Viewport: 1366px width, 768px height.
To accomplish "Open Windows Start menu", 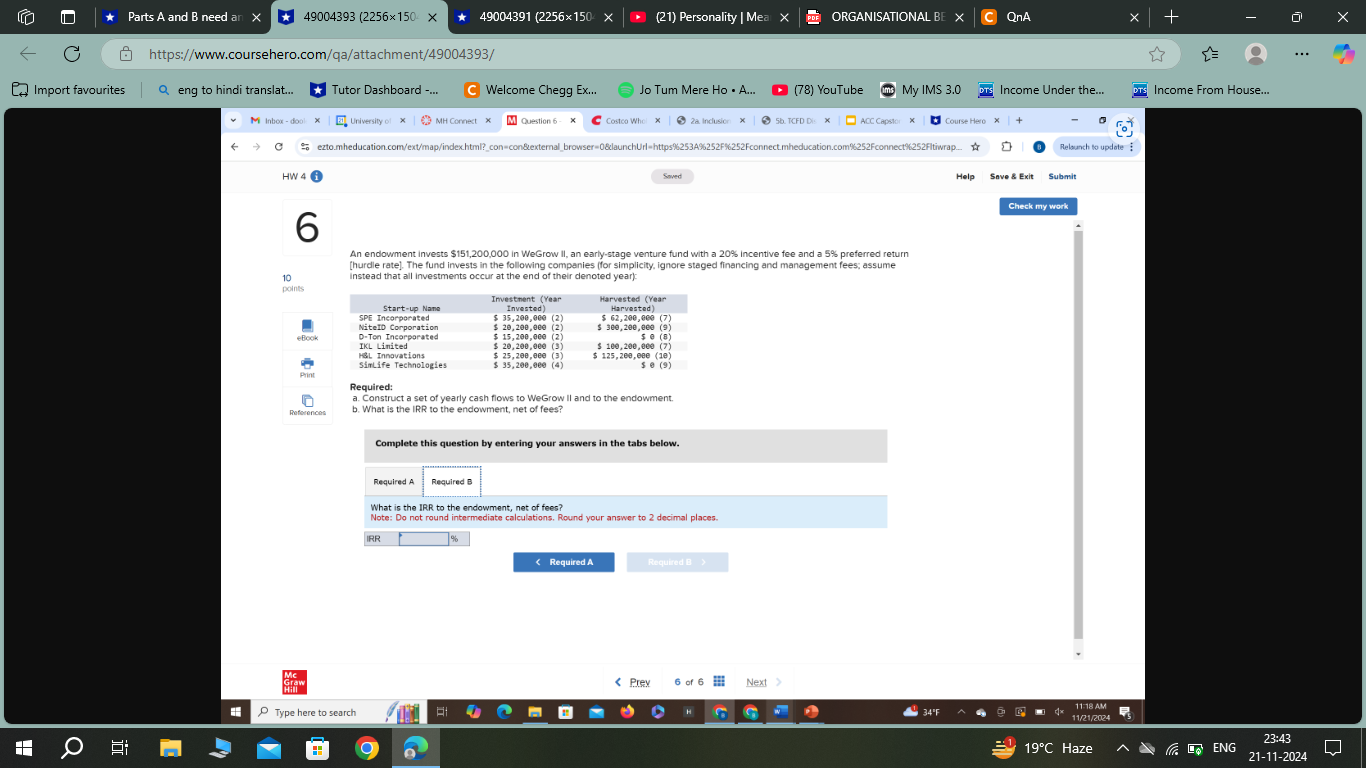I will pyautogui.click(x=26, y=748).
